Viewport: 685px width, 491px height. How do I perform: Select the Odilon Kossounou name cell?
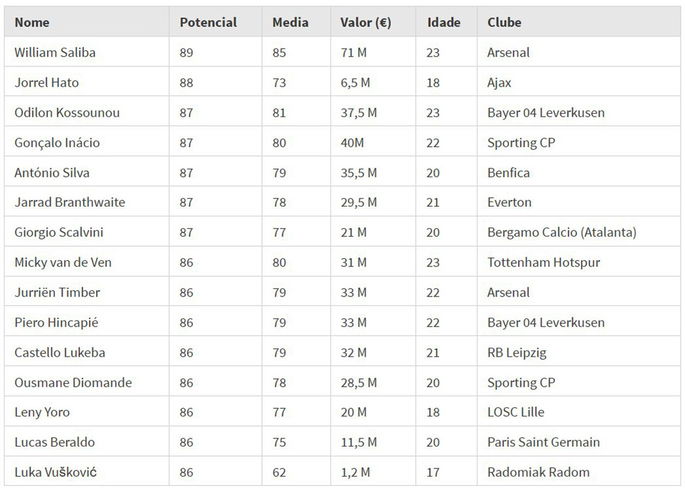(66, 112)
